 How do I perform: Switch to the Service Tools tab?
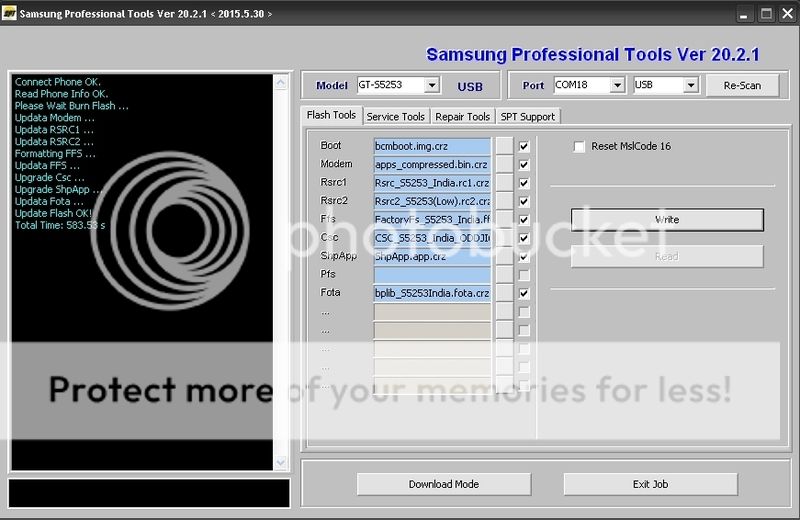coord(396,117)
